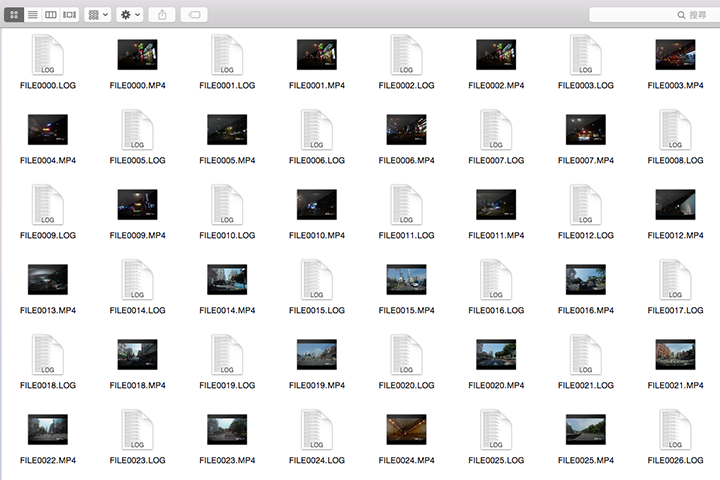This screenshot has height=480, width=720.
Task: Select the FILE0021.MP4 video thumbnail
Action: point(675,355)
